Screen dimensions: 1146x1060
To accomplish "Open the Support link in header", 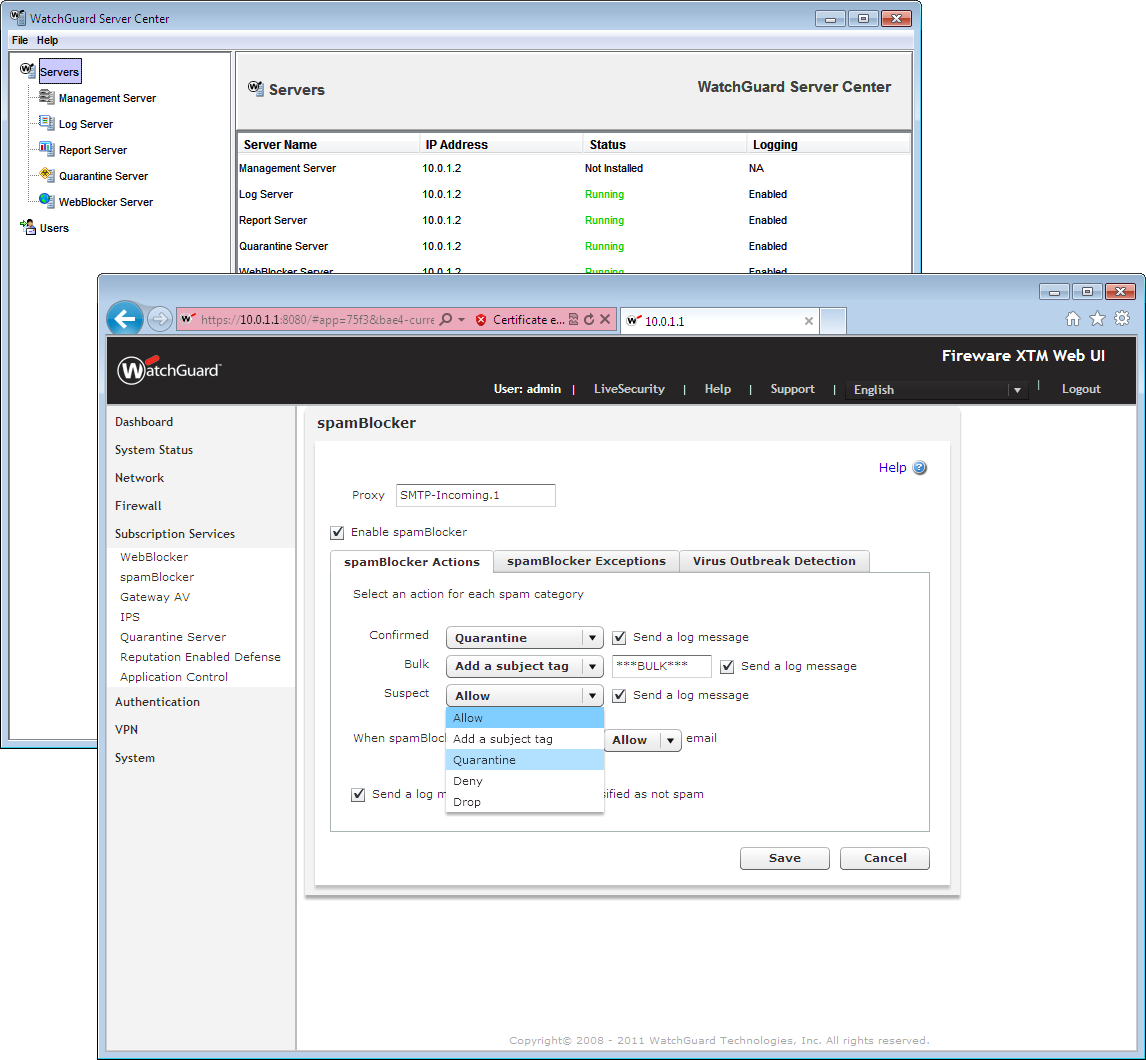I will [792, 389].
